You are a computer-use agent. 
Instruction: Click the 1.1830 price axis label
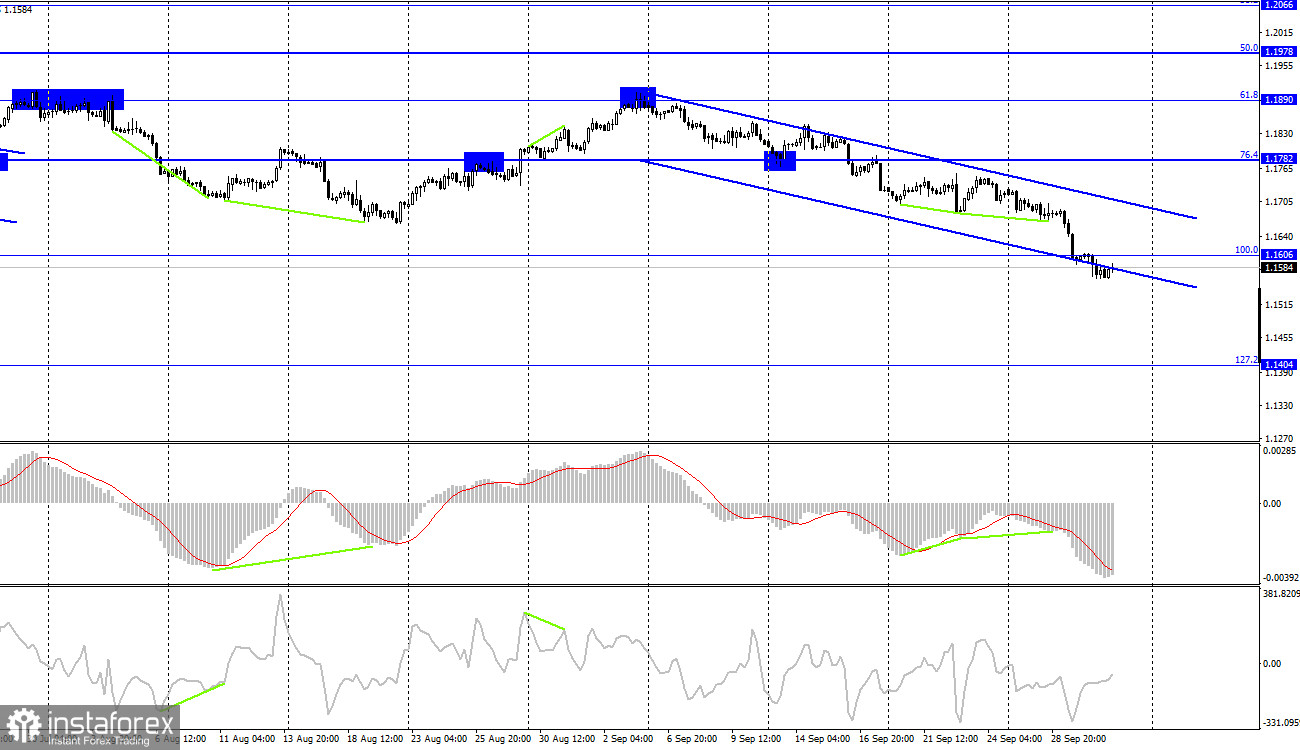click(x=1279, y=134)
